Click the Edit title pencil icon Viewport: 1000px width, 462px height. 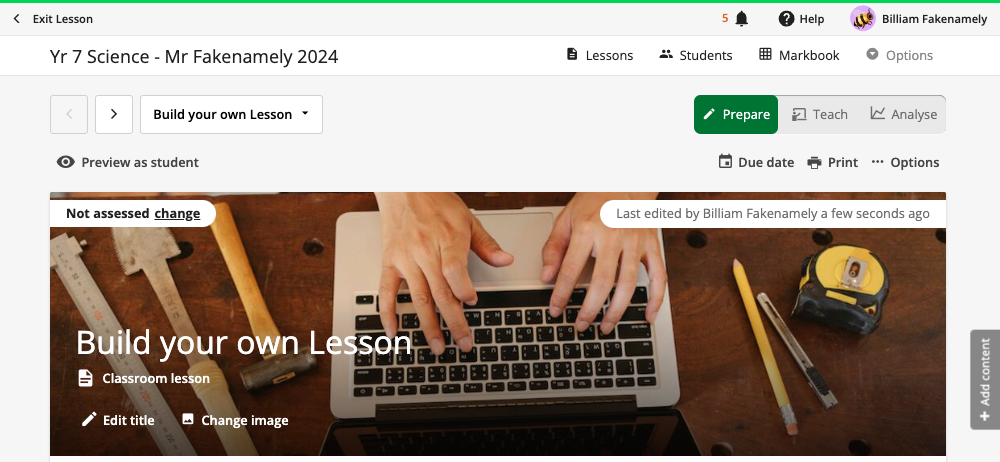coord(89,419)
